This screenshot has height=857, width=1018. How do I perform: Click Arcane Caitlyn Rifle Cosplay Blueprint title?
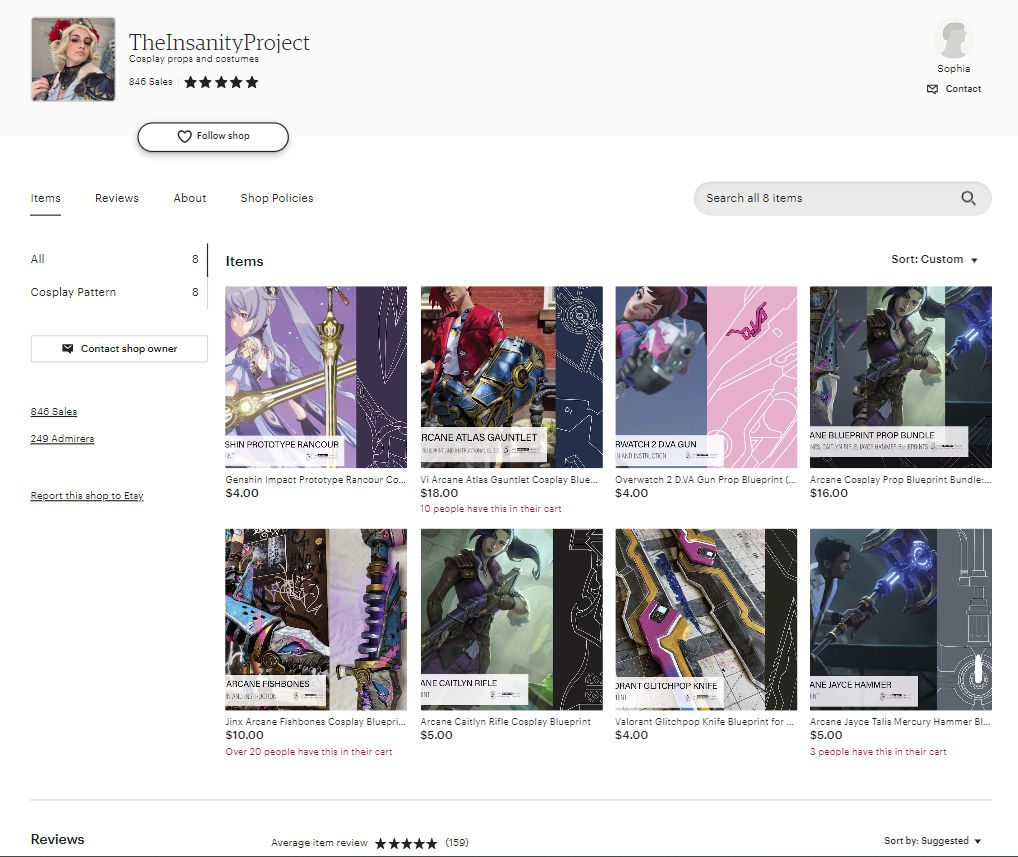[x=506, y=722]
